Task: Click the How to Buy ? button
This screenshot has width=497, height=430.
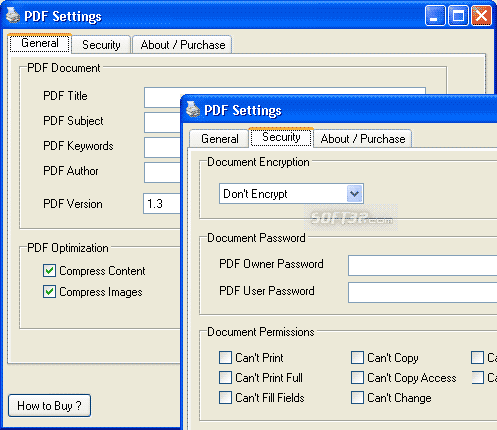Action: coord(49,406)
